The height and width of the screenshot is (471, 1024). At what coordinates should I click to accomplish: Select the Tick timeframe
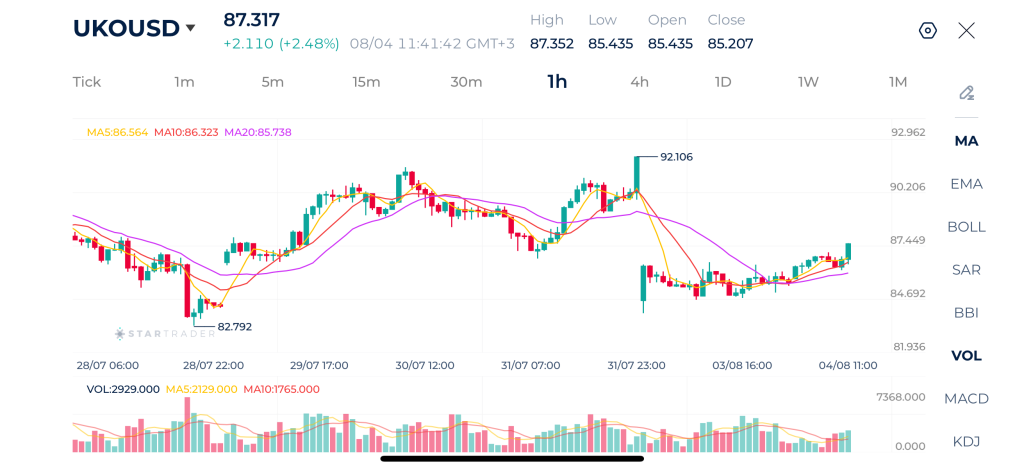[87, 82]
